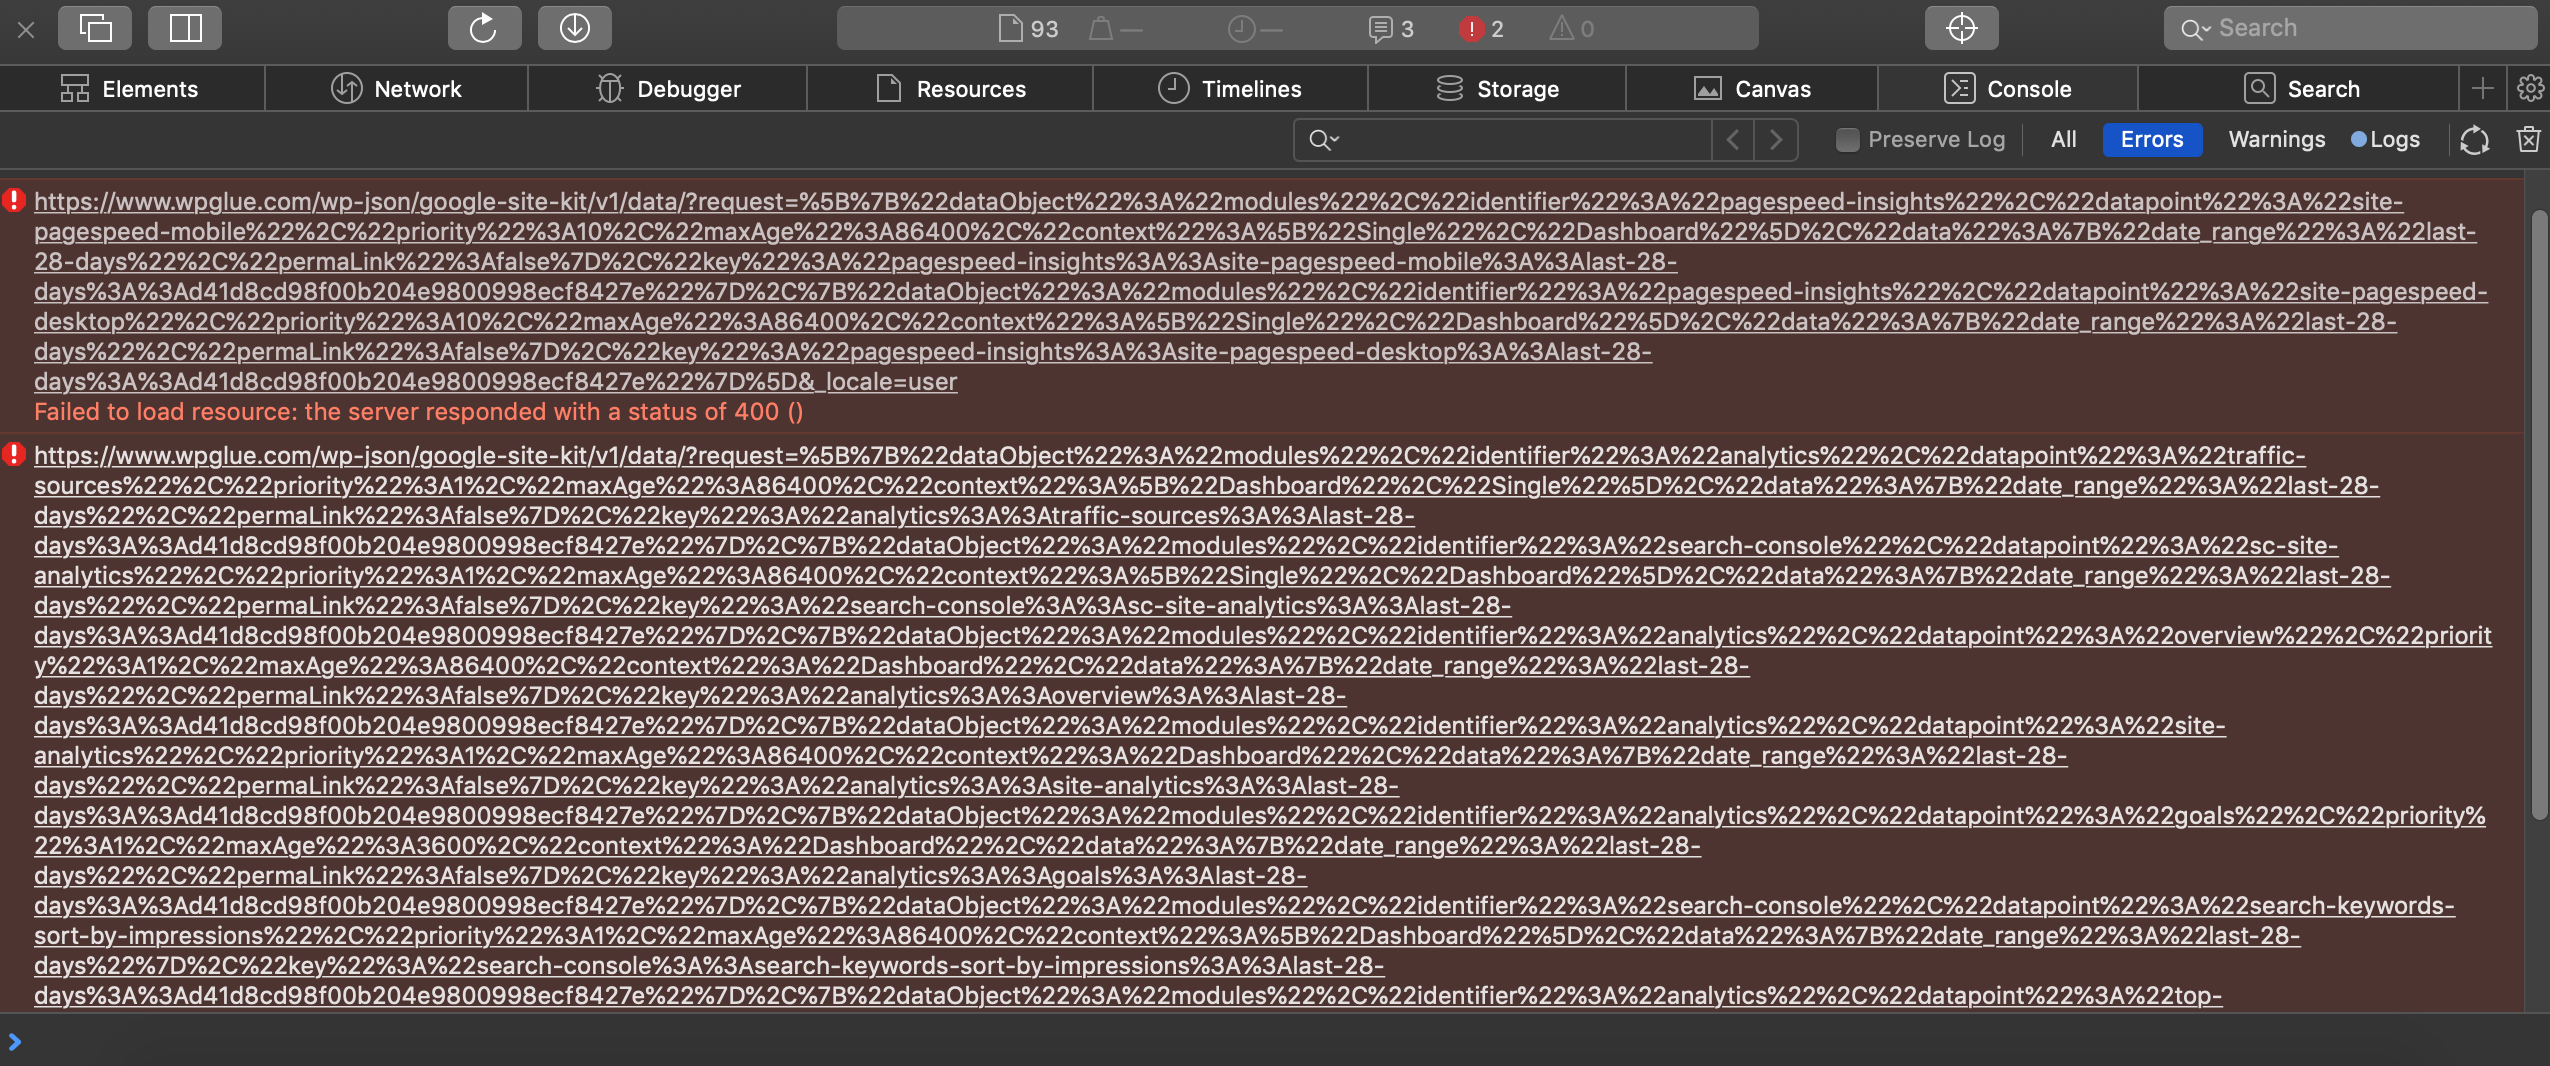Click the console refresh arrows icon

[2473, 139]
